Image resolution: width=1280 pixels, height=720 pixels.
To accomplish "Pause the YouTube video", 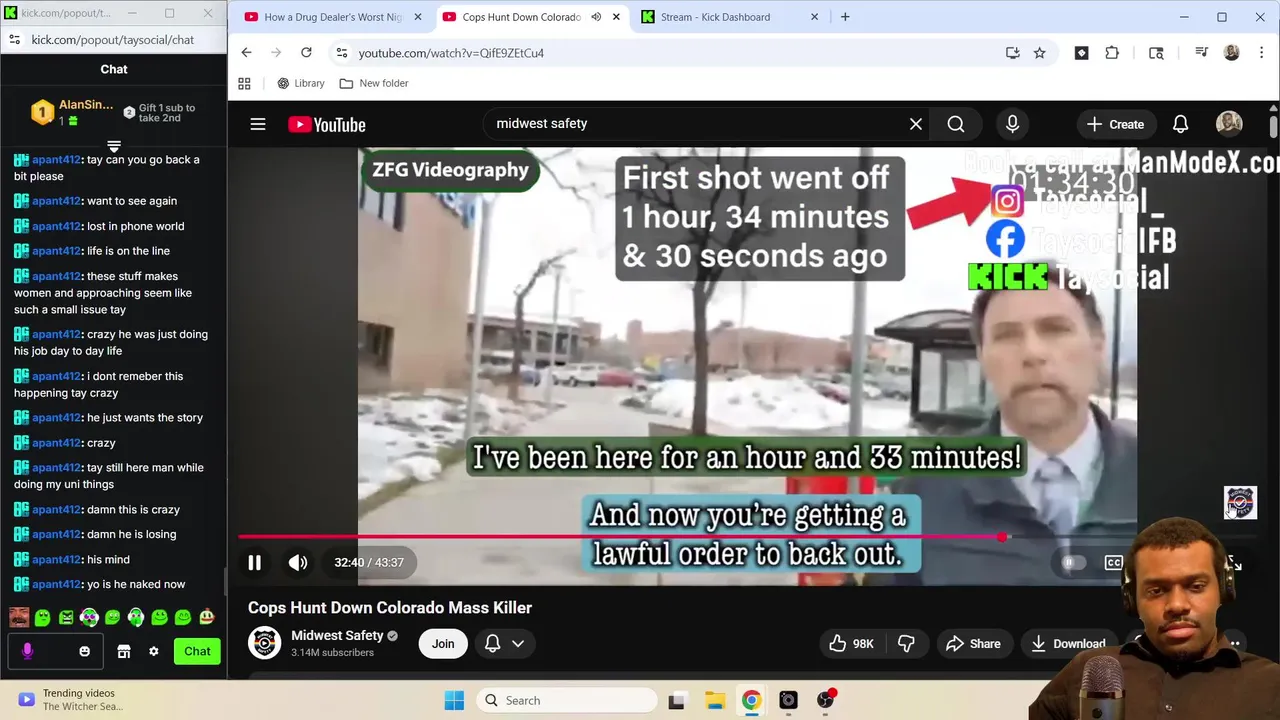I will [x=254, y=563].
